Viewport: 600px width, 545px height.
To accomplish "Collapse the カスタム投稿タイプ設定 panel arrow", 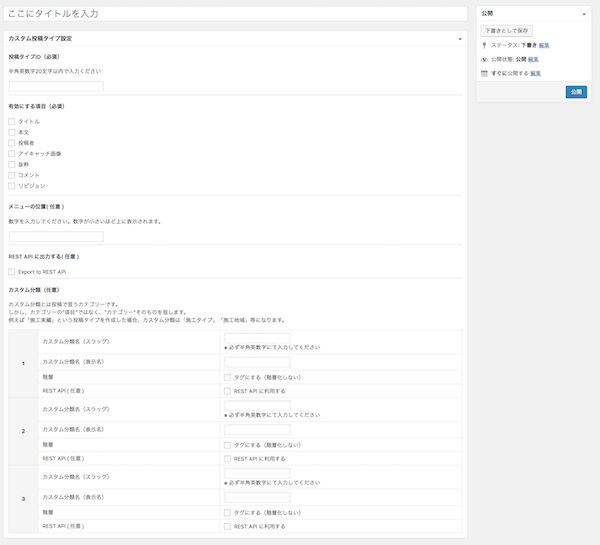I will pyautogui.click(x=460, y=38).
